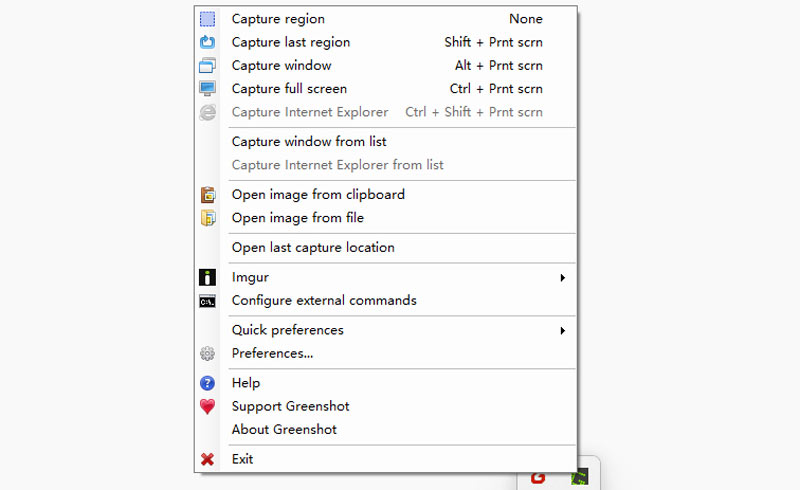
Task: Click the command prompt icon for external commands
Action: click(207, 301)
